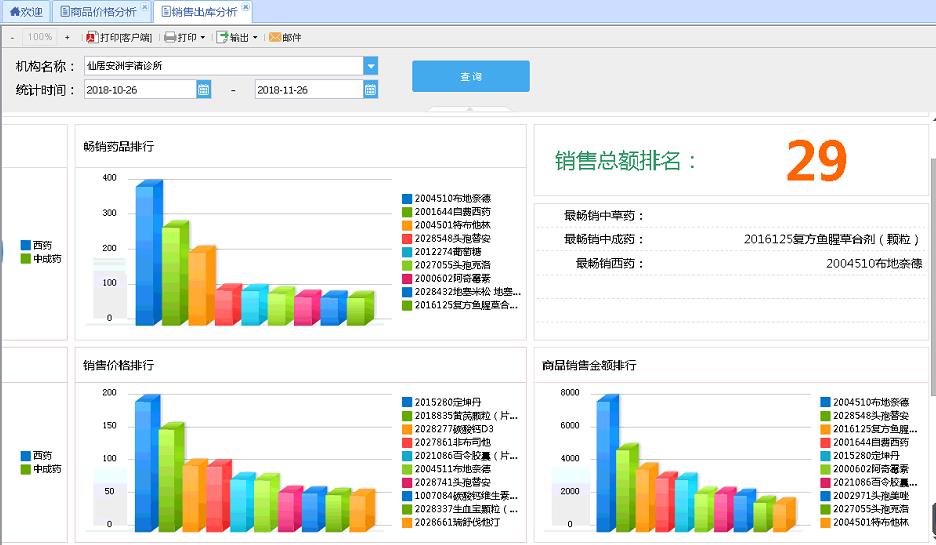Click legend entry 2004510布地奈德 in 畅销药品排行
Screen dimensions: 936x545
point(447,198)
